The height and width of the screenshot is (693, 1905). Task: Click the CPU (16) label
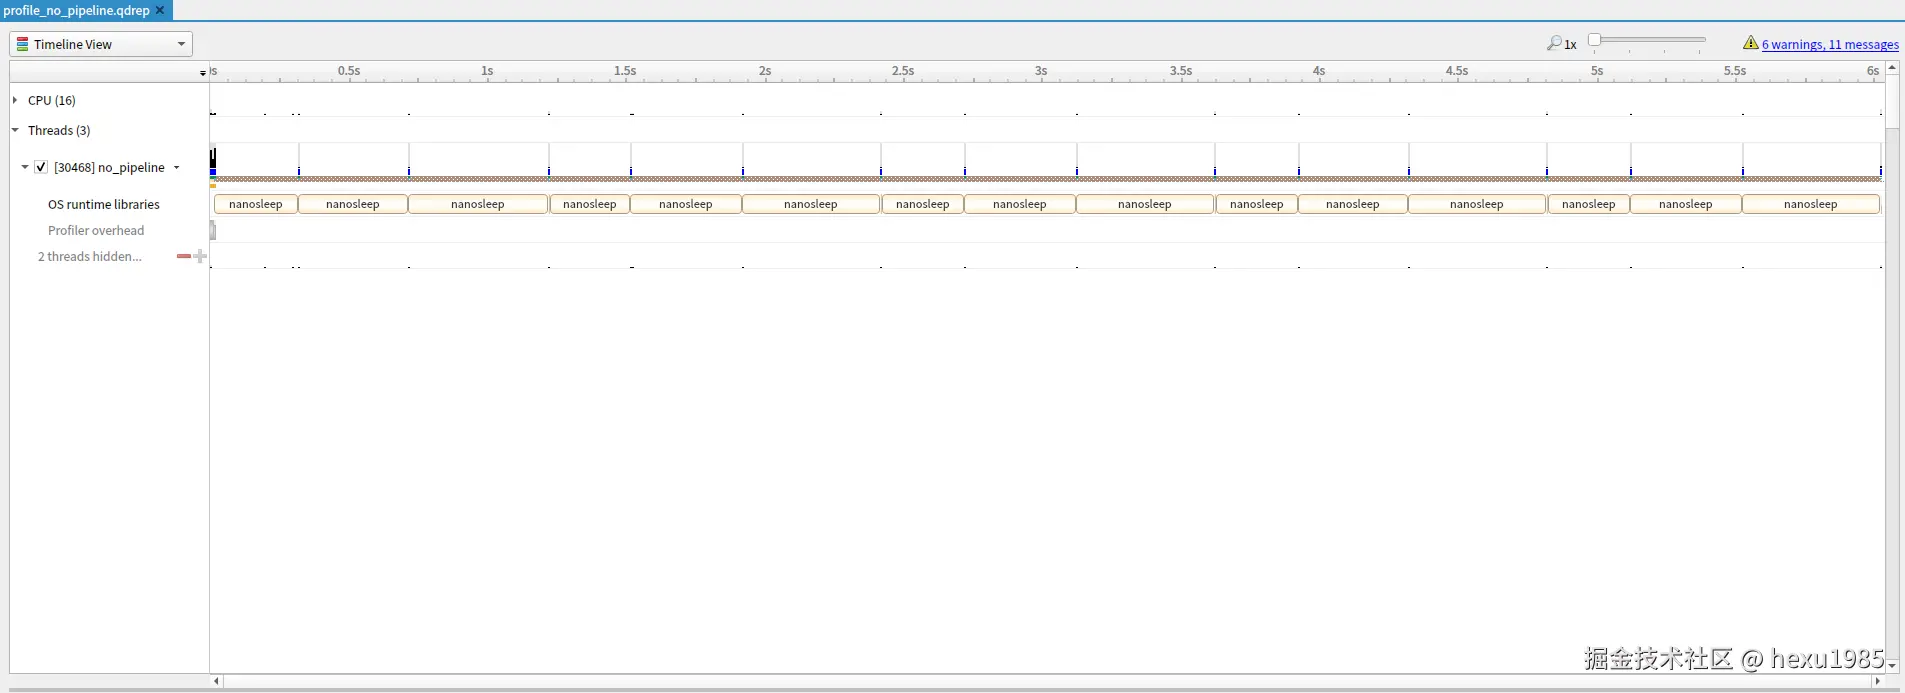click(x=52, y=100)
